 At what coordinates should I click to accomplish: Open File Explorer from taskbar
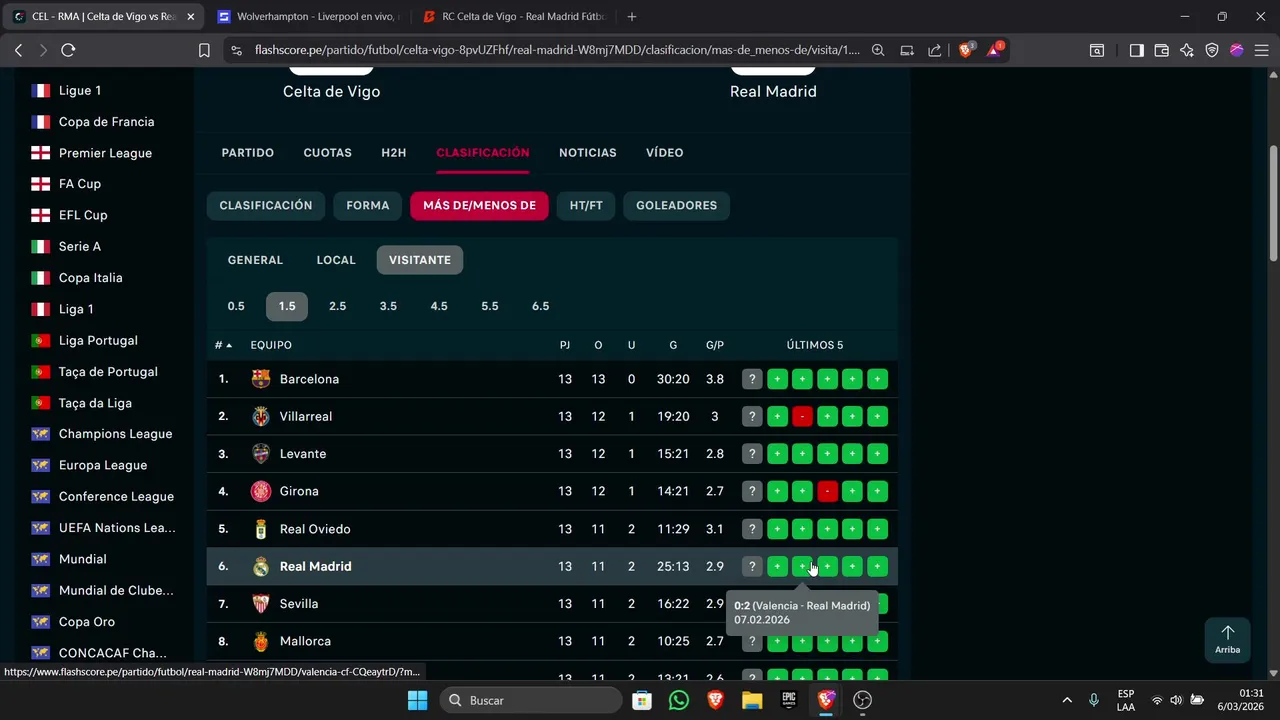point(752,700)
